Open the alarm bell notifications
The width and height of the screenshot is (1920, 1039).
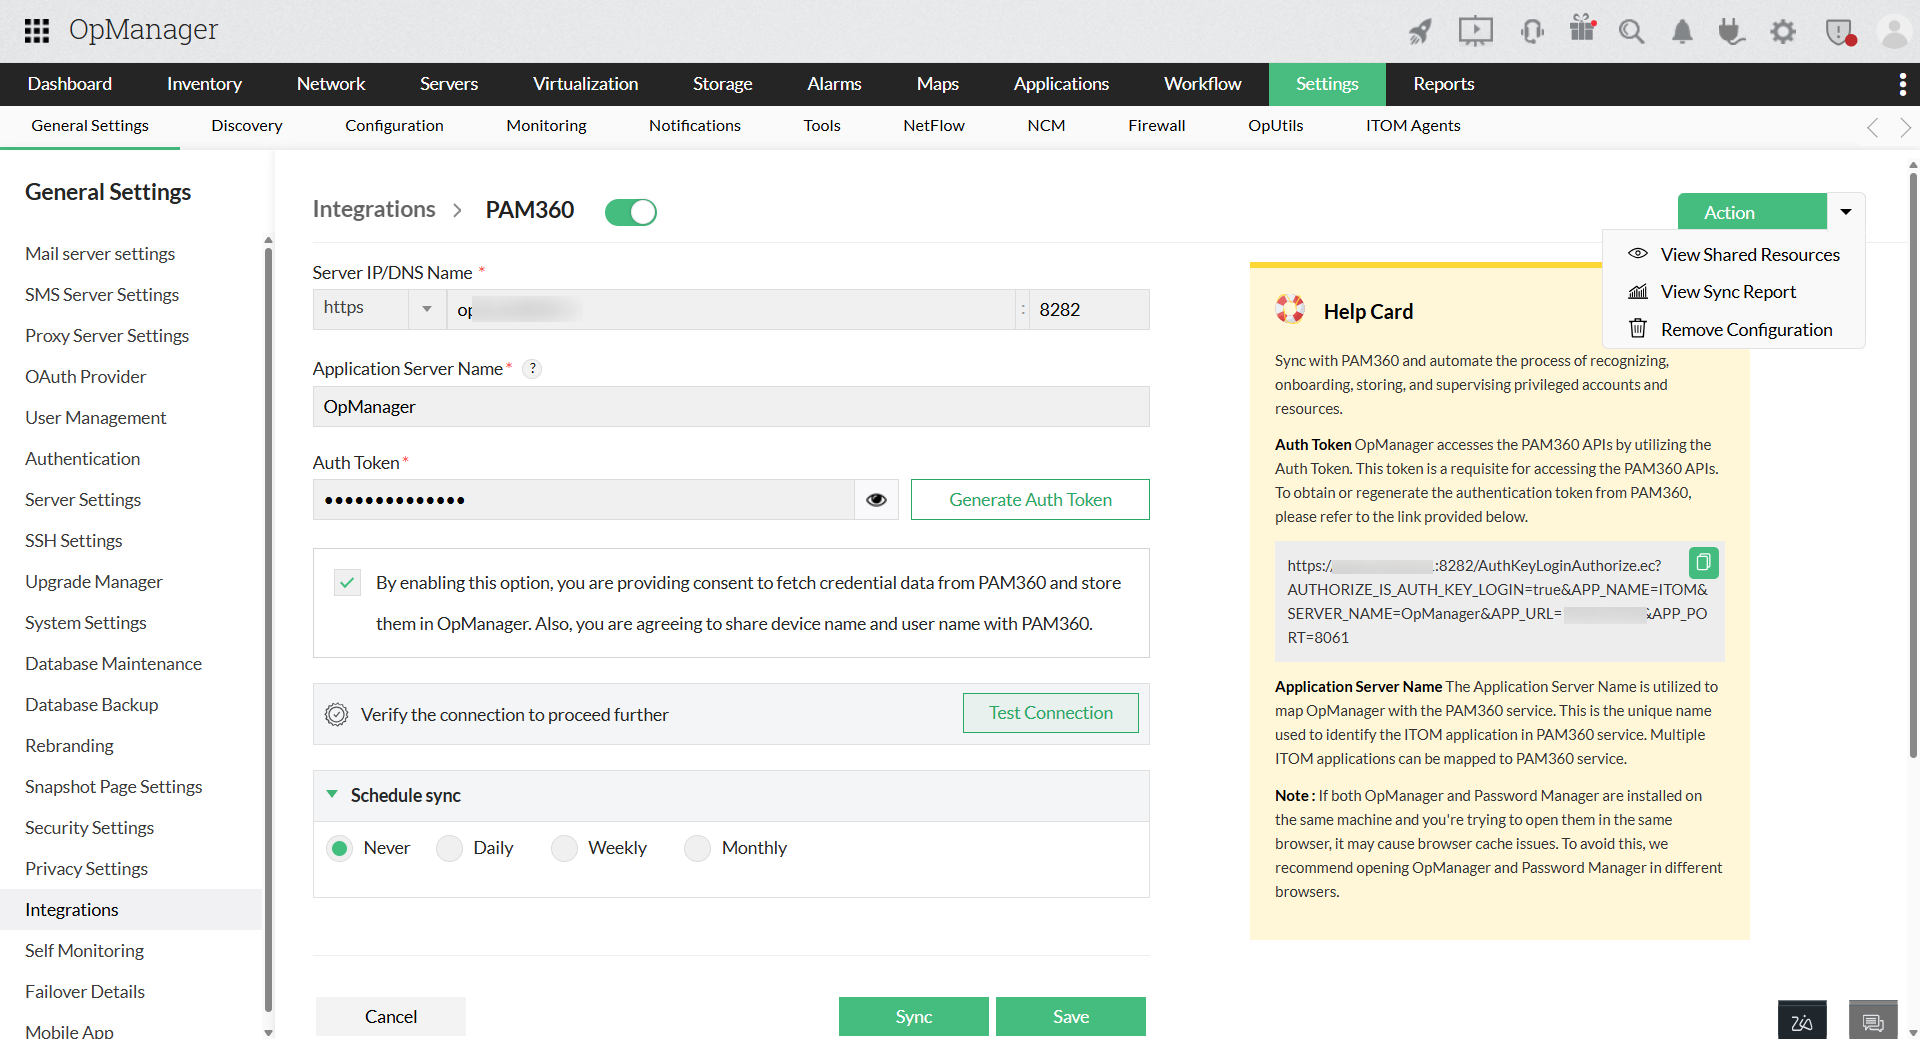coord(1683,32)
